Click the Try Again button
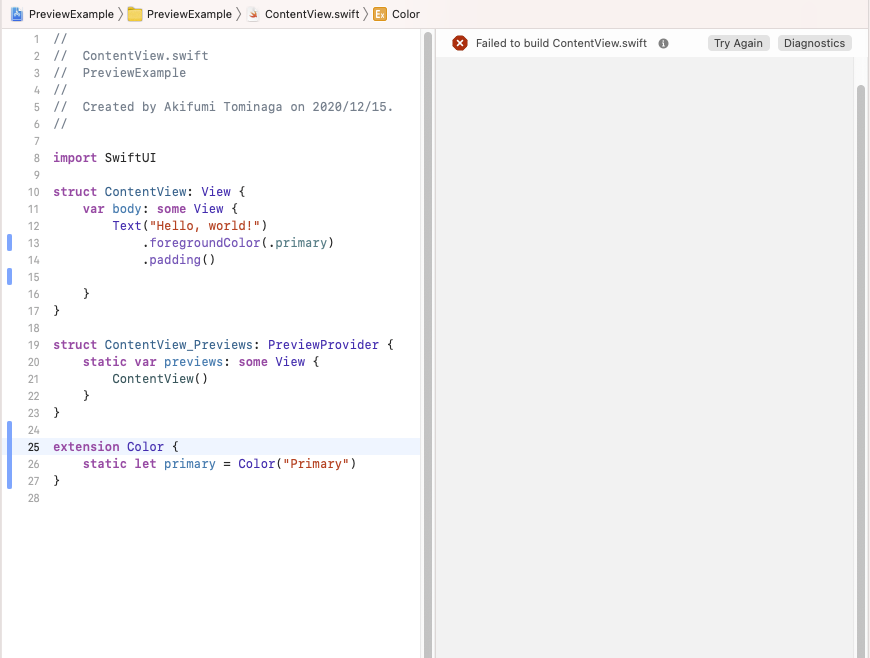The width and height of the screenshot is (870, 658). pyautogui.click(x=739, y=43)
